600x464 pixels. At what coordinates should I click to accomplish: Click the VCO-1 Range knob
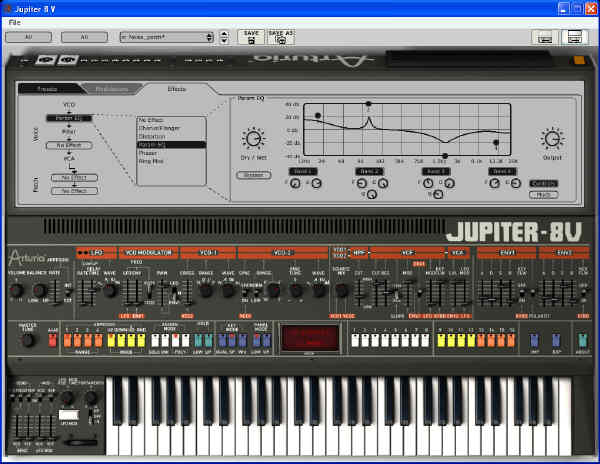pyautogui.click(x=206, y=291)
